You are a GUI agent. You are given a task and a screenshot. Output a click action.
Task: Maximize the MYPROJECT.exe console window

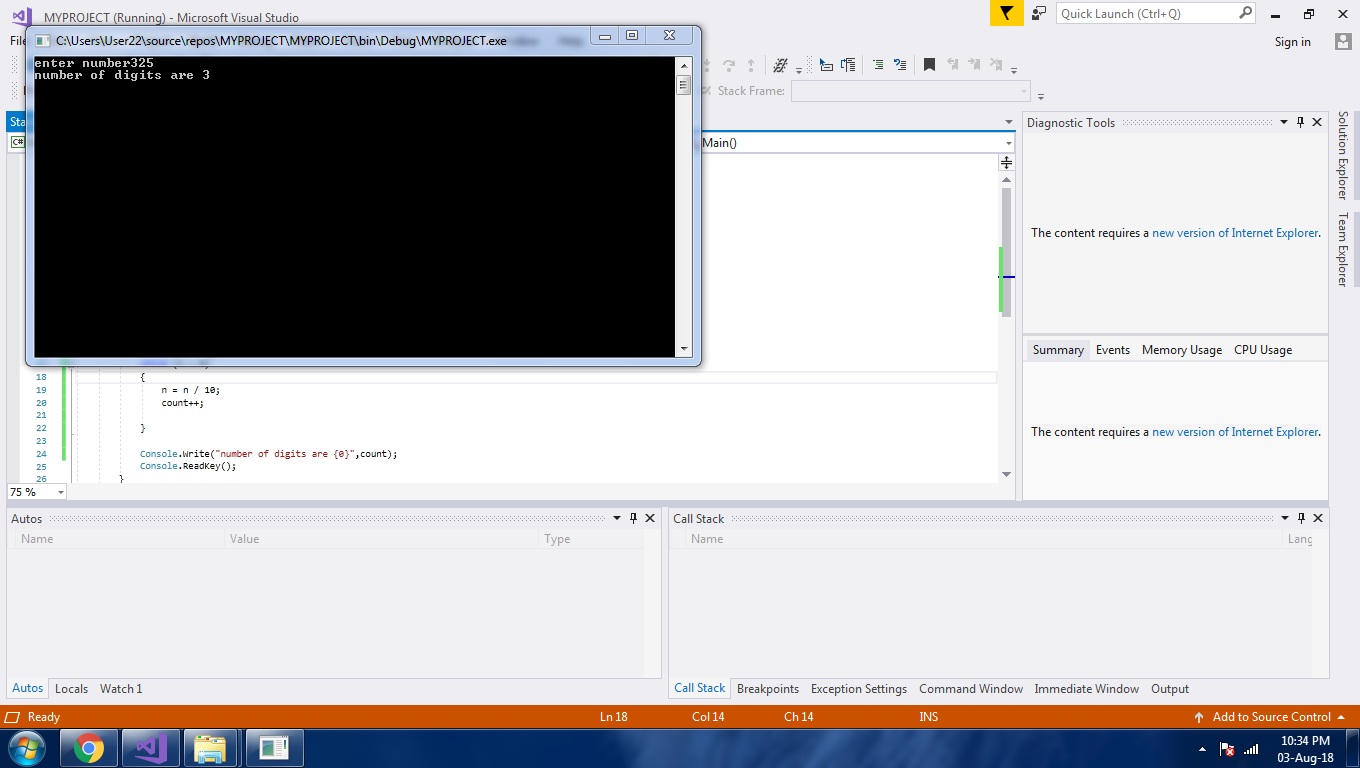click(x=632, y=36)
